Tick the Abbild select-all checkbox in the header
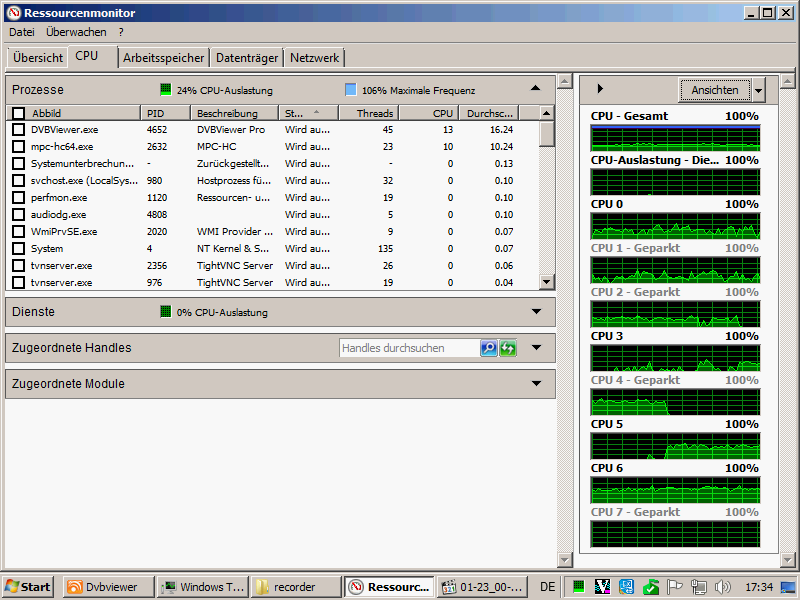 point(18,113)
